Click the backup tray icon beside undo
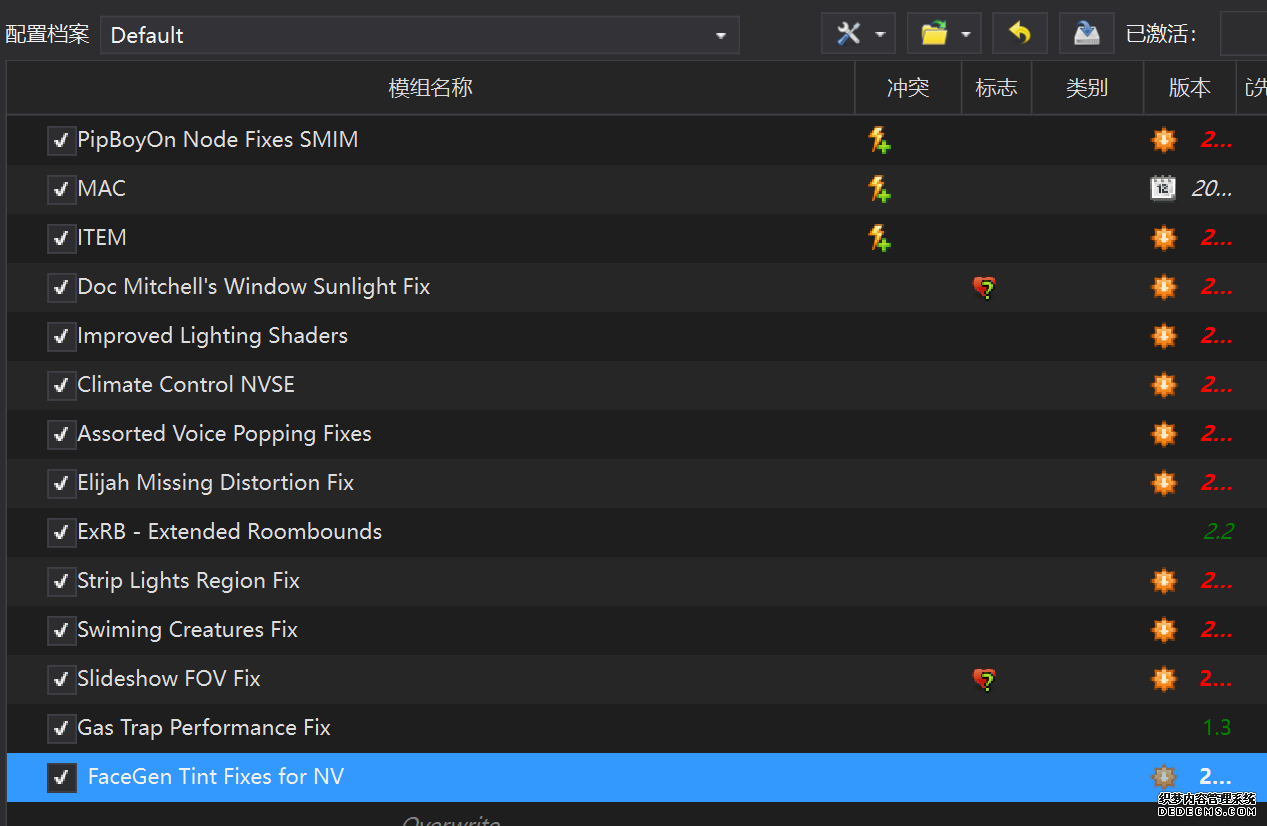Screen dimensions: 1267x826 coord(1086,34)
